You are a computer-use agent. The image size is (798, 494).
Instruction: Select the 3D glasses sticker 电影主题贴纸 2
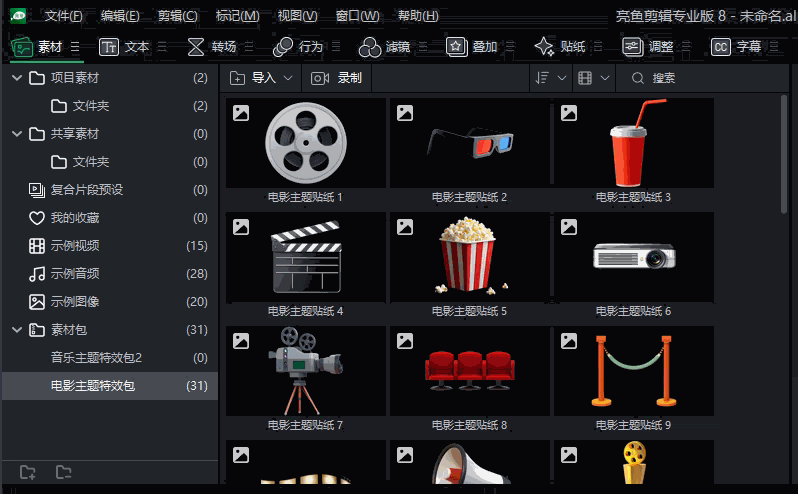[470, 143]
